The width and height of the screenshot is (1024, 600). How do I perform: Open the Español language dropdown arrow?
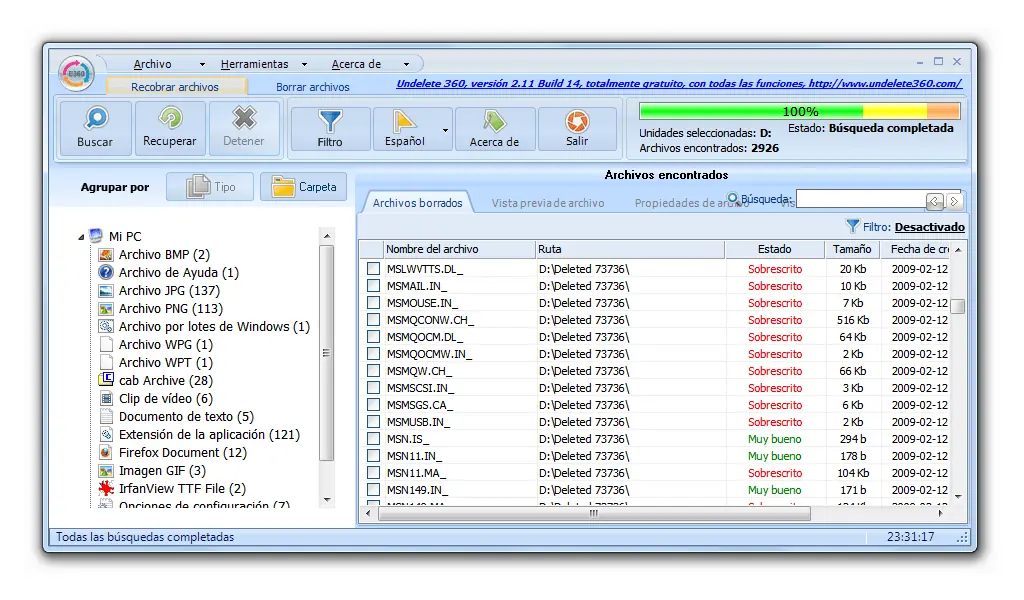[x=445, y=130]
